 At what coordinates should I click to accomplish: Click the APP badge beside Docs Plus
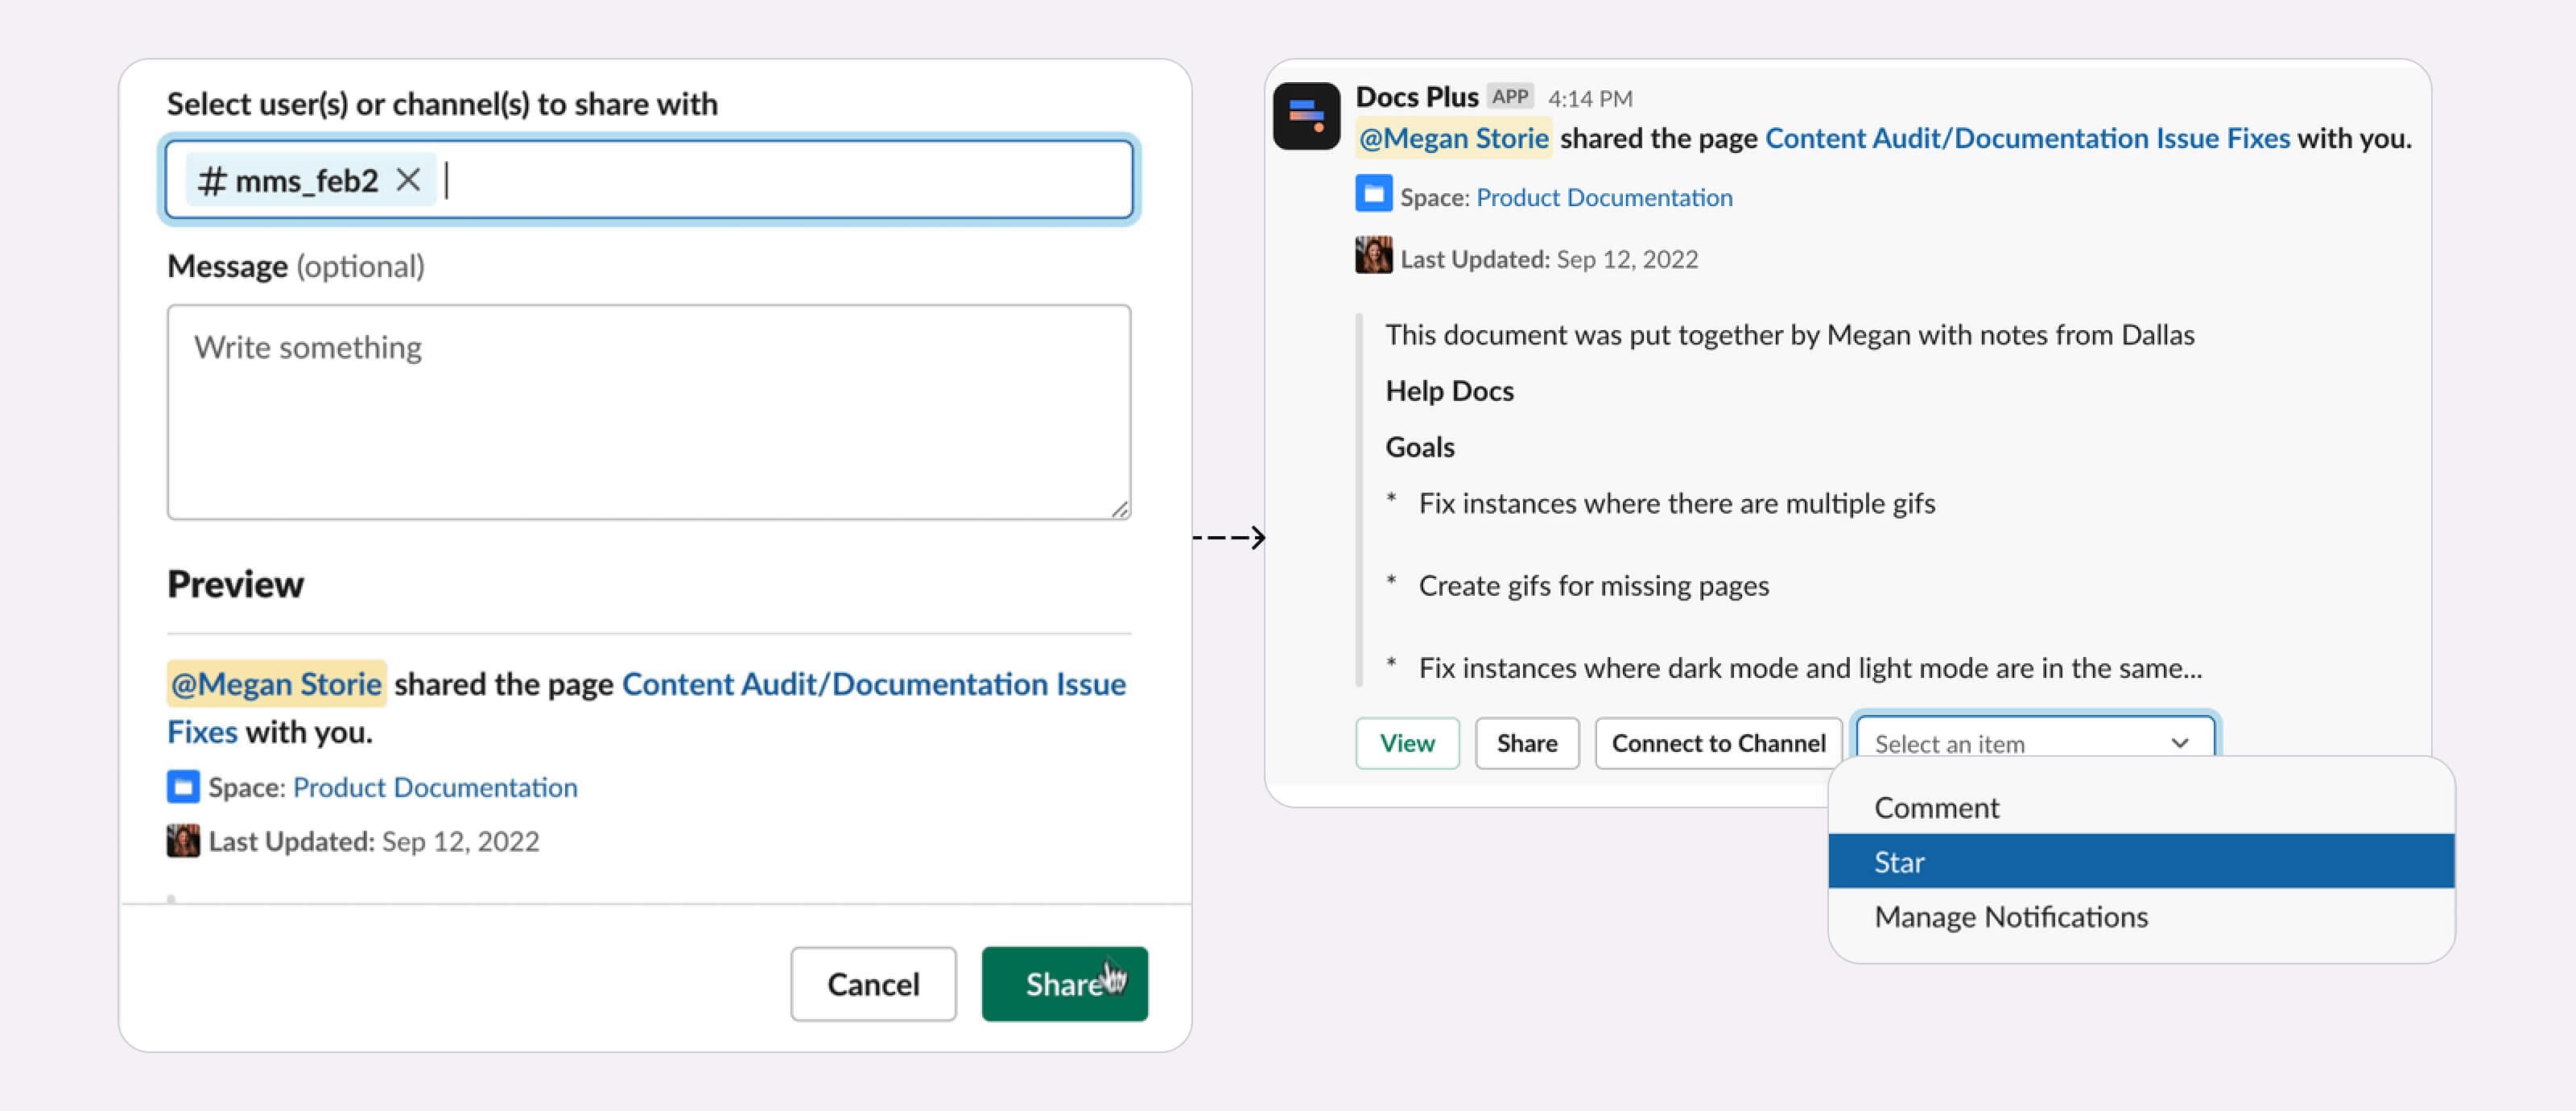coord(1510,97)
